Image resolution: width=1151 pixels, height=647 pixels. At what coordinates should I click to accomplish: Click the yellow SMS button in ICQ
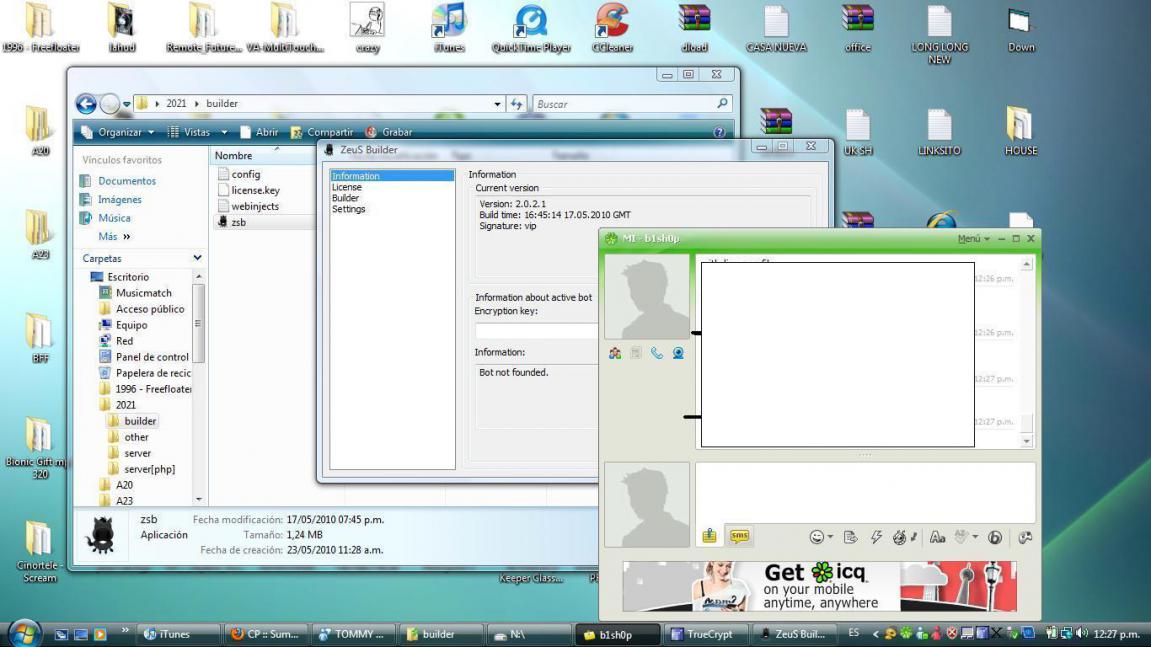739,536
